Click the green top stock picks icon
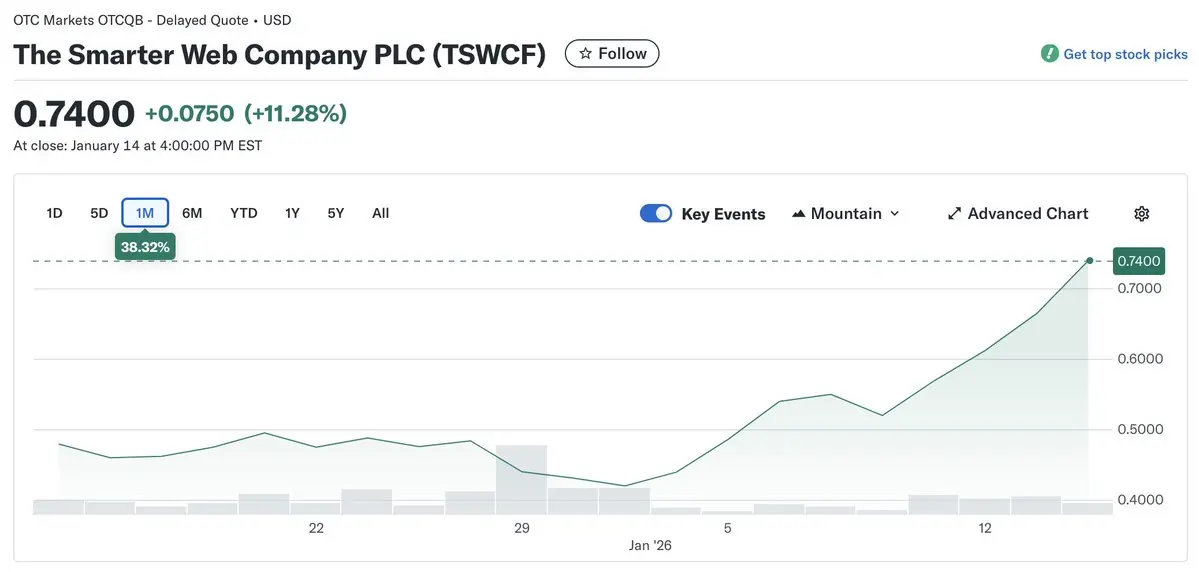Image resolution: width=1199 pixels, height=572 pixels. pyautogui.click(x=1049, y=54)
